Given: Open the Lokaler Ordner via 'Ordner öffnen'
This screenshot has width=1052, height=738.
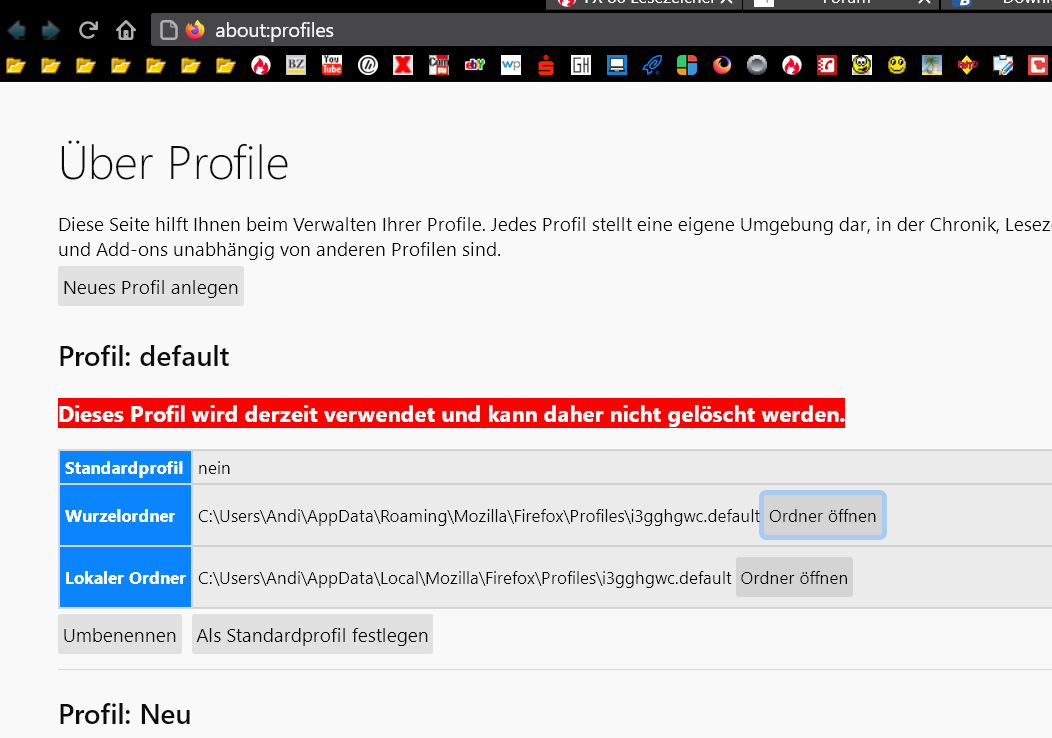Looking at the screenshot, I should (794, 578).
